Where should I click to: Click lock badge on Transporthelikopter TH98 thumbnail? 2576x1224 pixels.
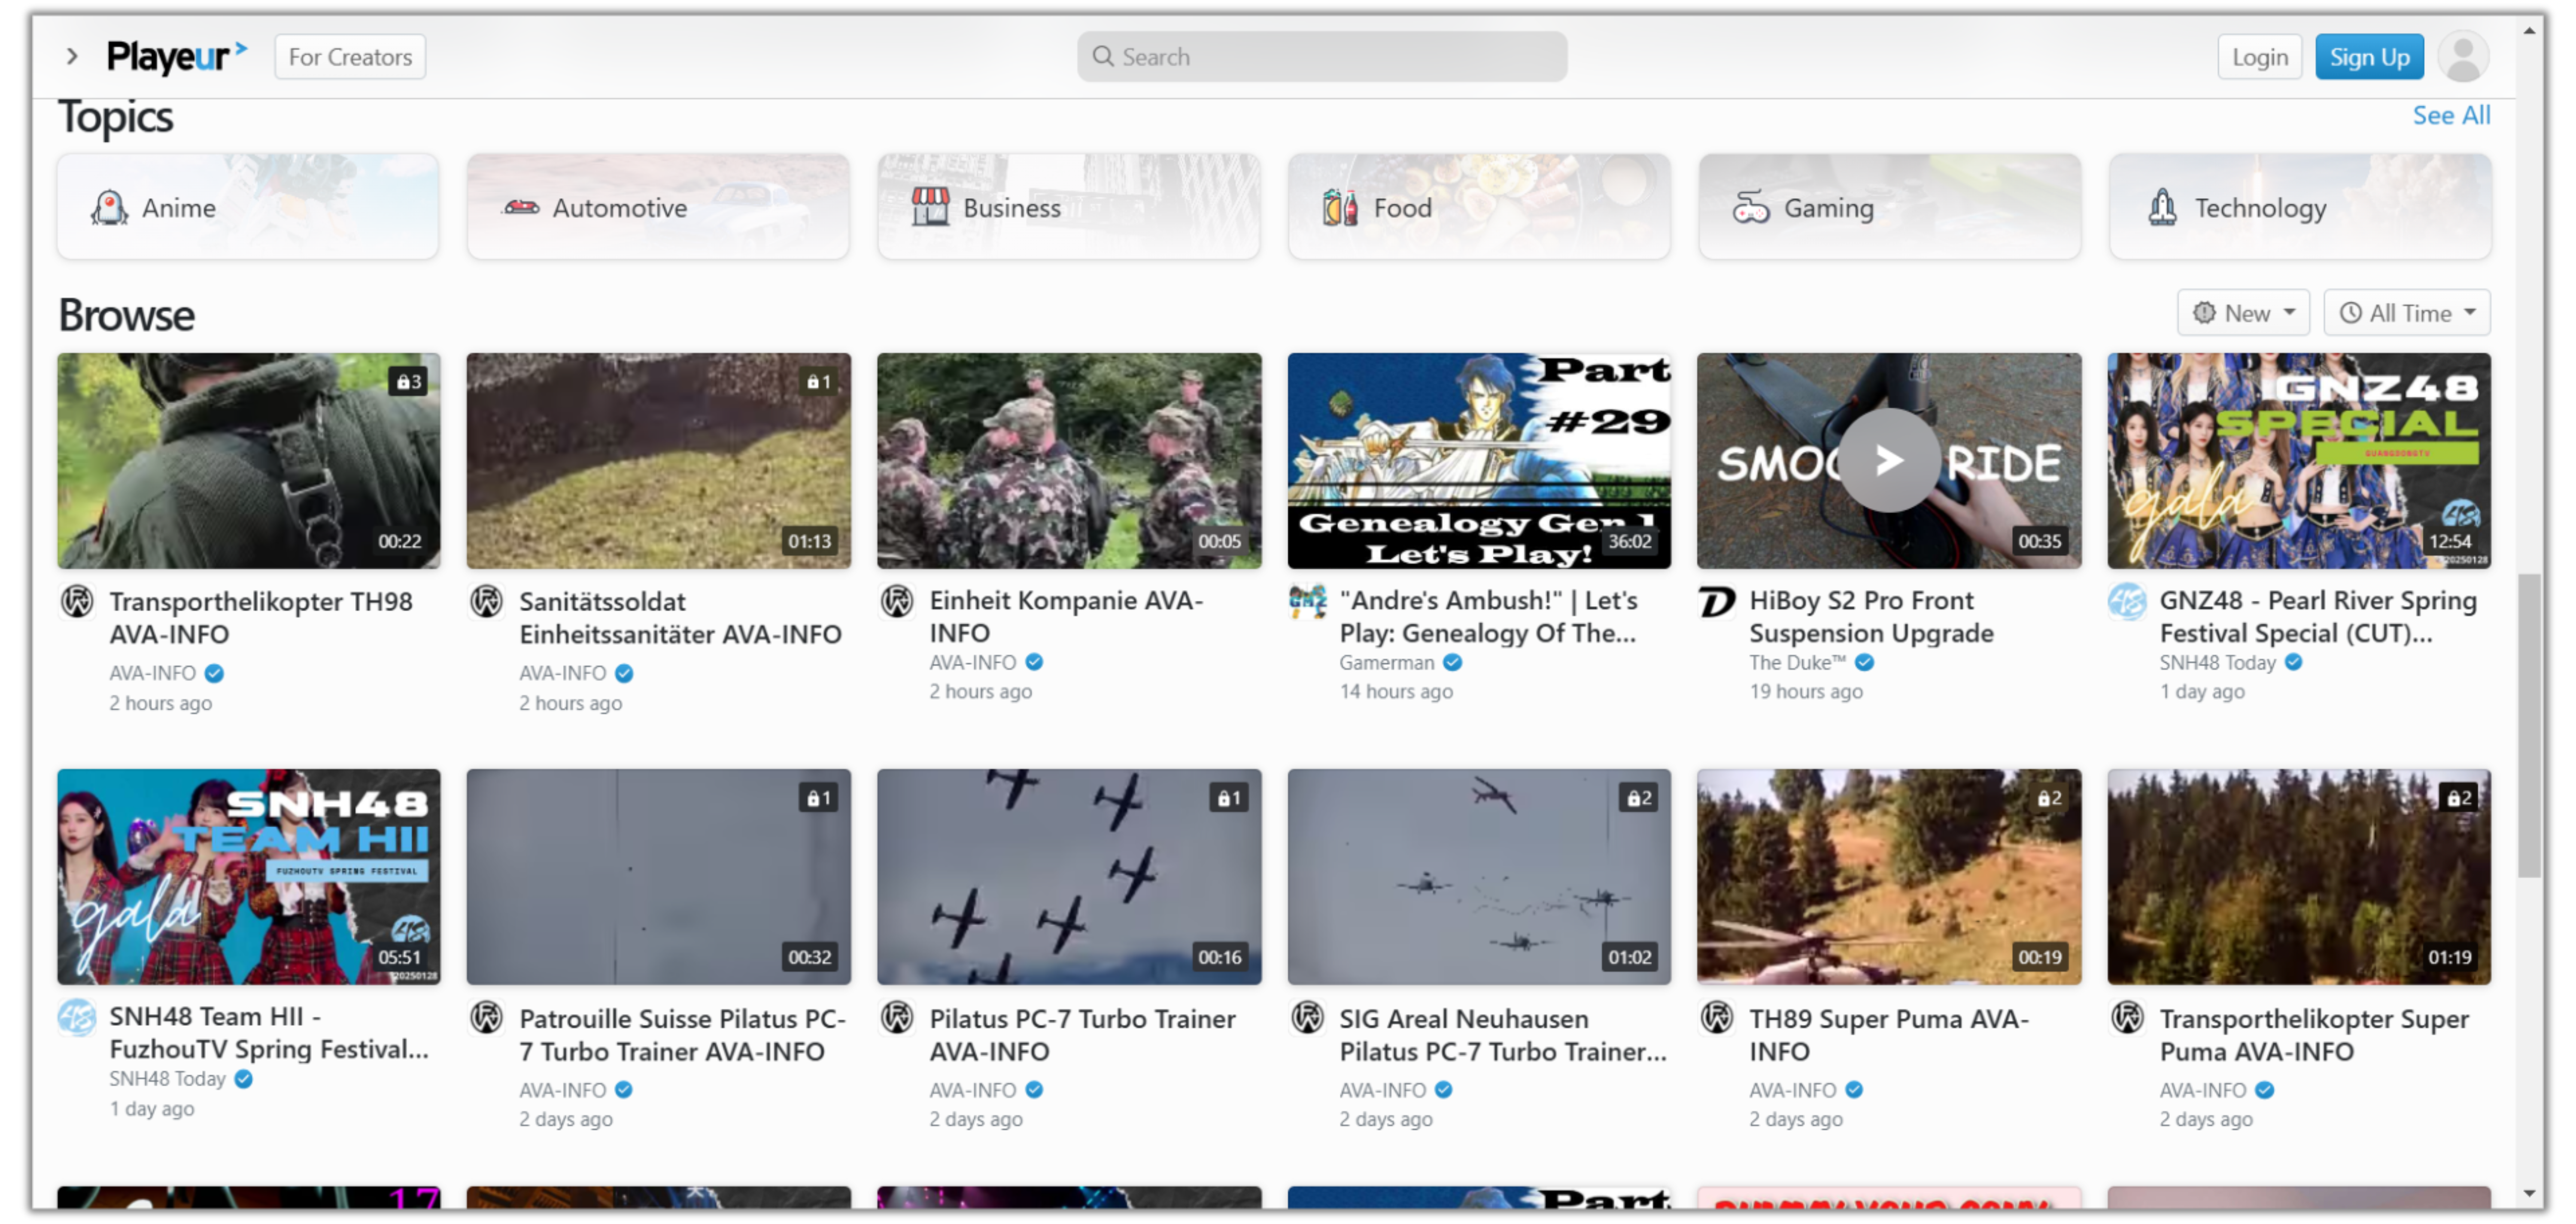[408, 381]
